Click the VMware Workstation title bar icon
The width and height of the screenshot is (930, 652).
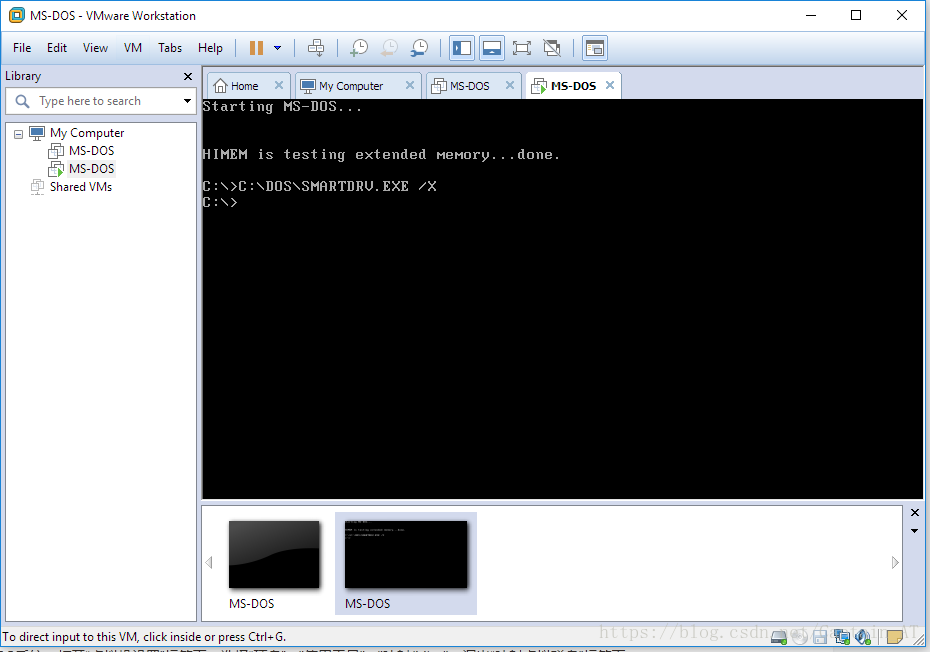click(x=17, y=15)
